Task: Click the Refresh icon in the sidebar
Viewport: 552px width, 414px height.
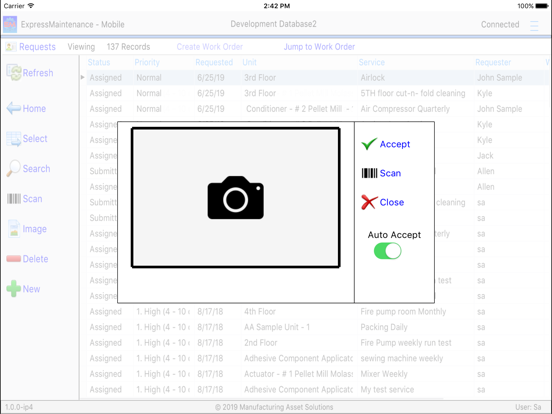Action: (x=14, y=73)
